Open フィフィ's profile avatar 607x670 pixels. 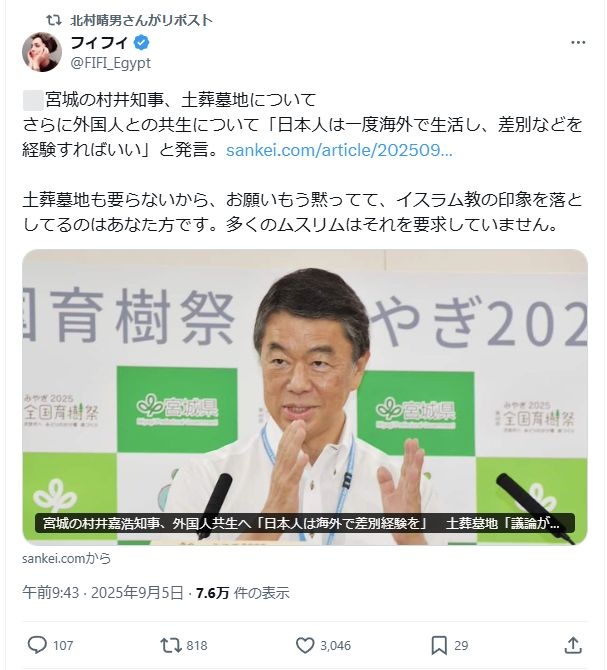[x=42, y=52]
